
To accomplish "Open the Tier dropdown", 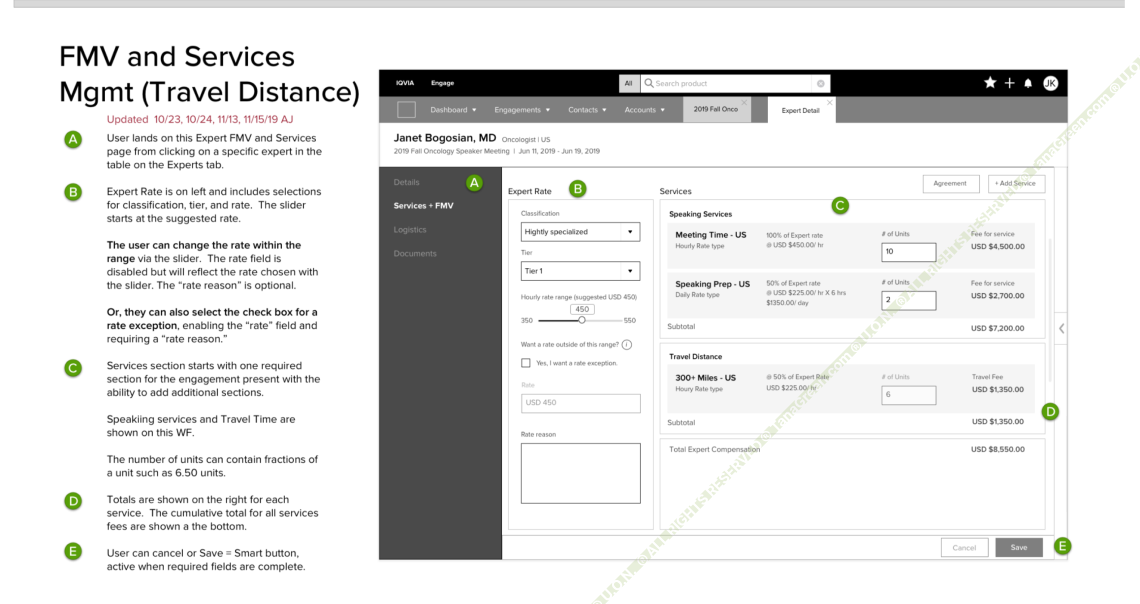I will (580, 271).
